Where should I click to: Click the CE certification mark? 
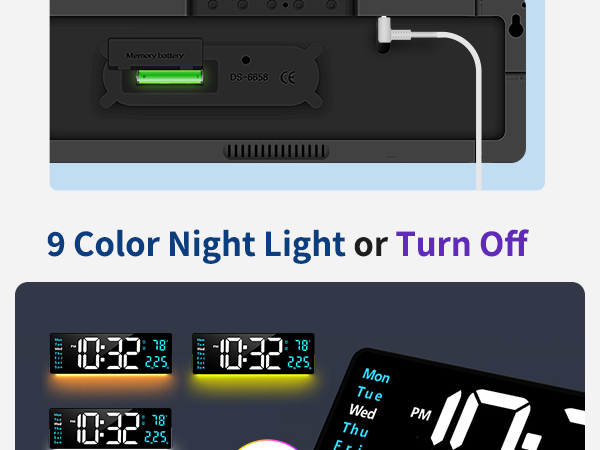coord(288,78)
